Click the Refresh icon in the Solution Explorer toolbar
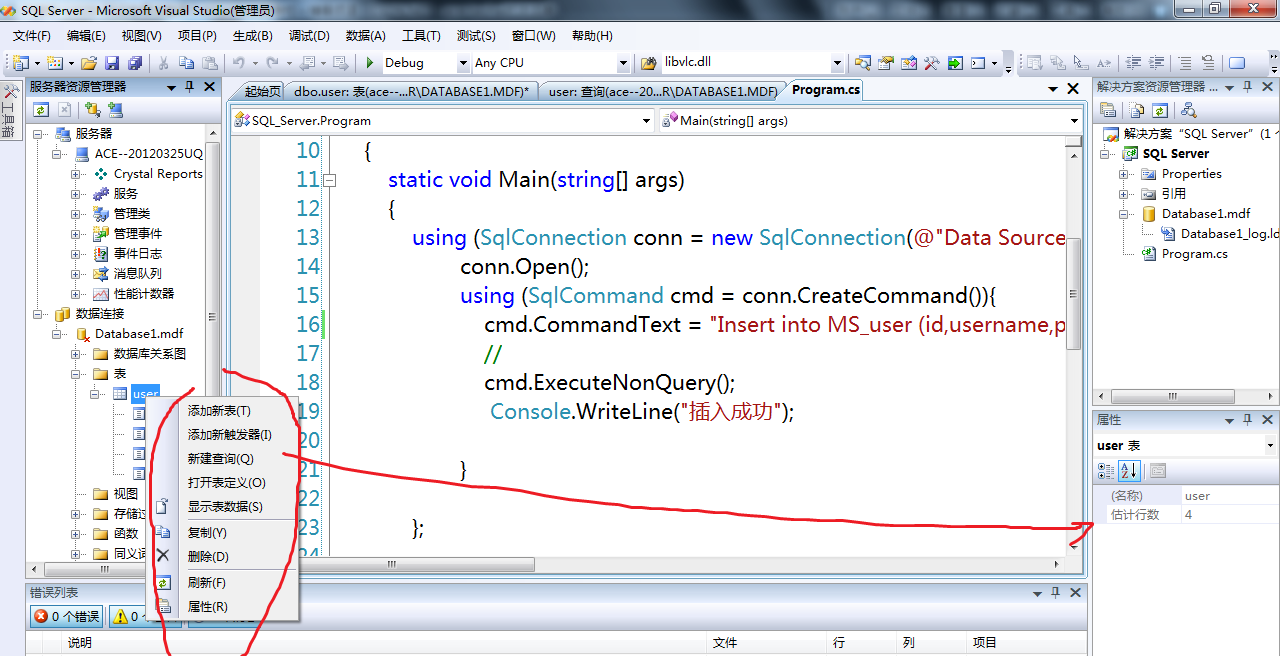The height and width of the screenshot is (656, 1280). [x=1160, y=110]
